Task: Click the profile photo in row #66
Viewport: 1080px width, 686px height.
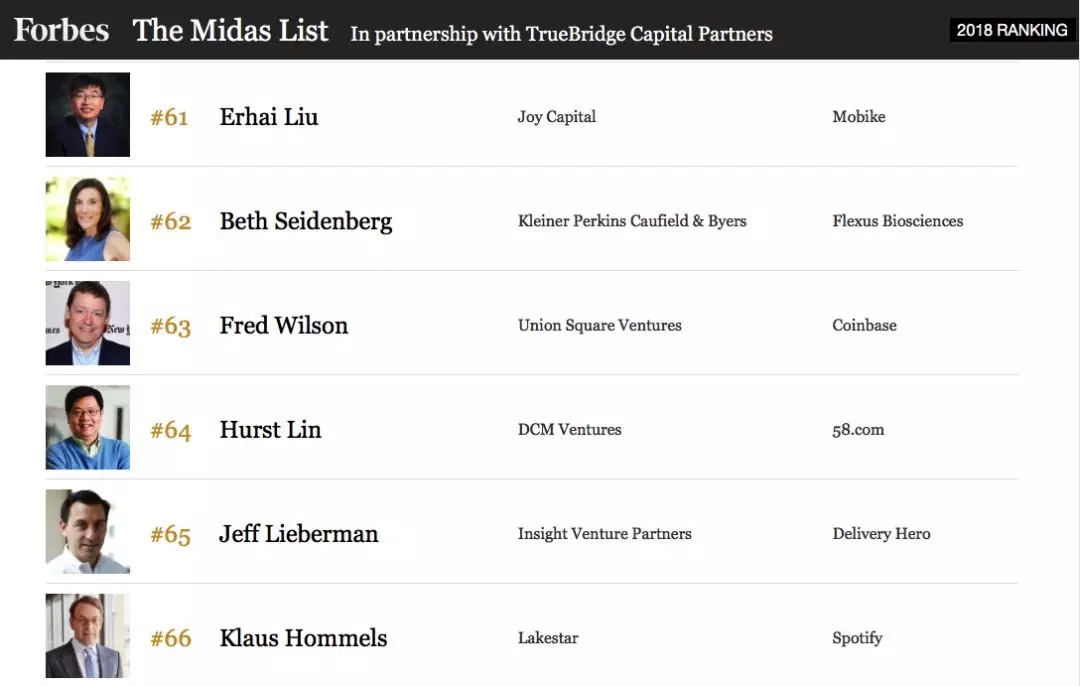Action: tap(88, 636)
